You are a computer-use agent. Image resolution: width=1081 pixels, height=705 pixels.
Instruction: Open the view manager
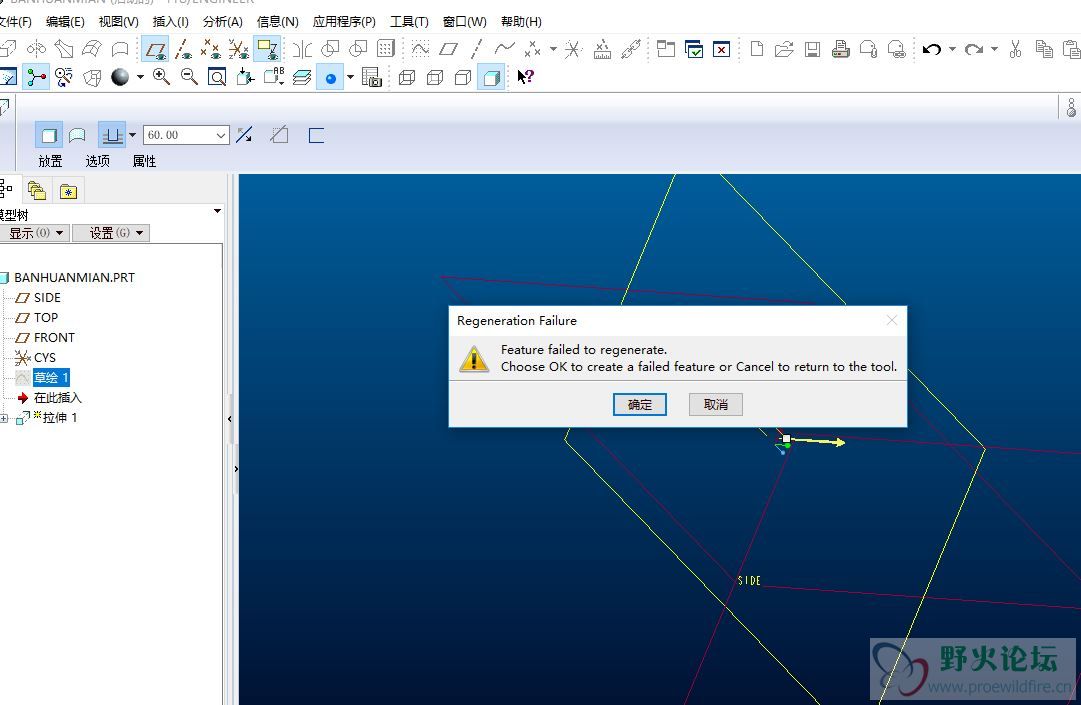click(x=372, y=77)
